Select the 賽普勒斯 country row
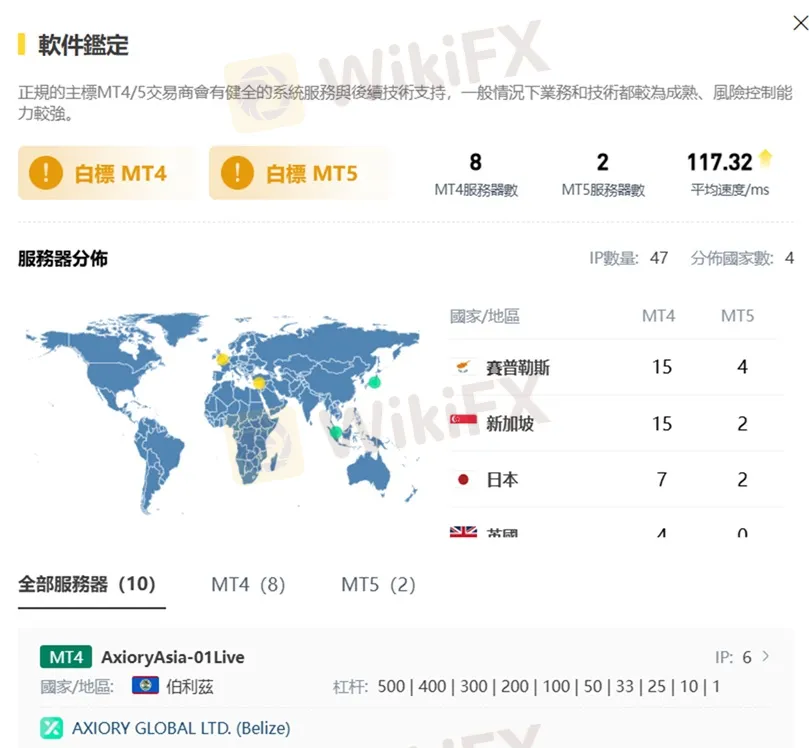The height and width of the screenshot is (748, 809). click(617, 367)
